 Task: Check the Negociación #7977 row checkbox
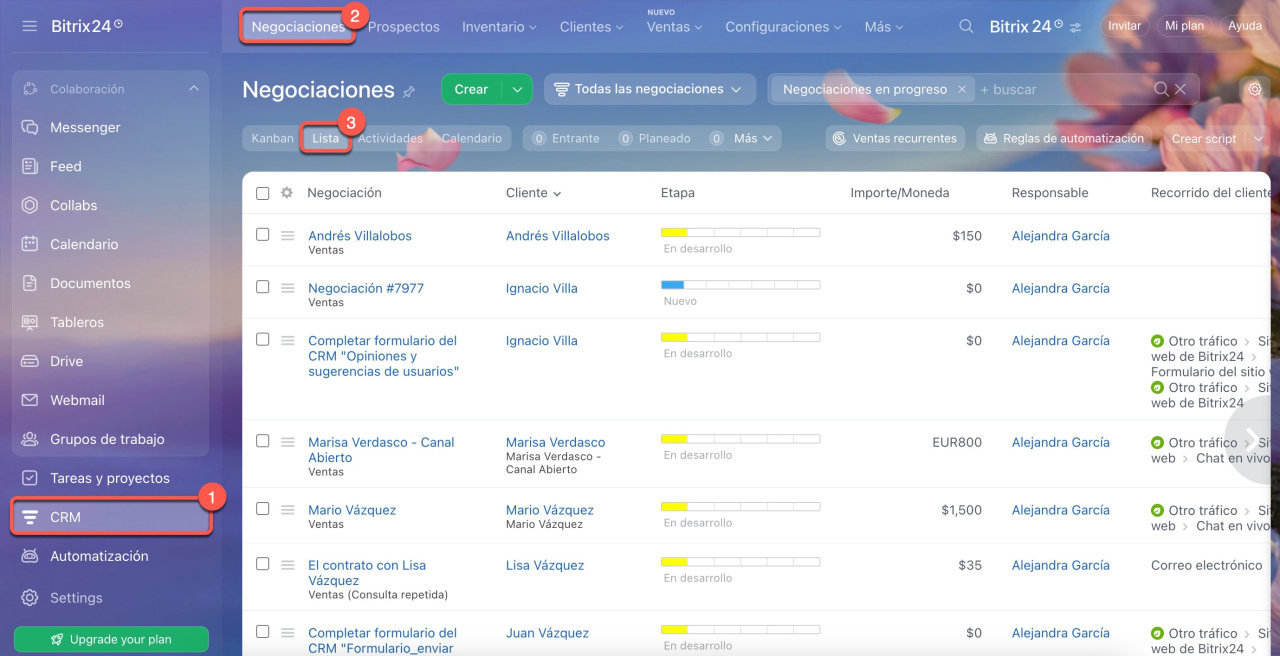262,287
